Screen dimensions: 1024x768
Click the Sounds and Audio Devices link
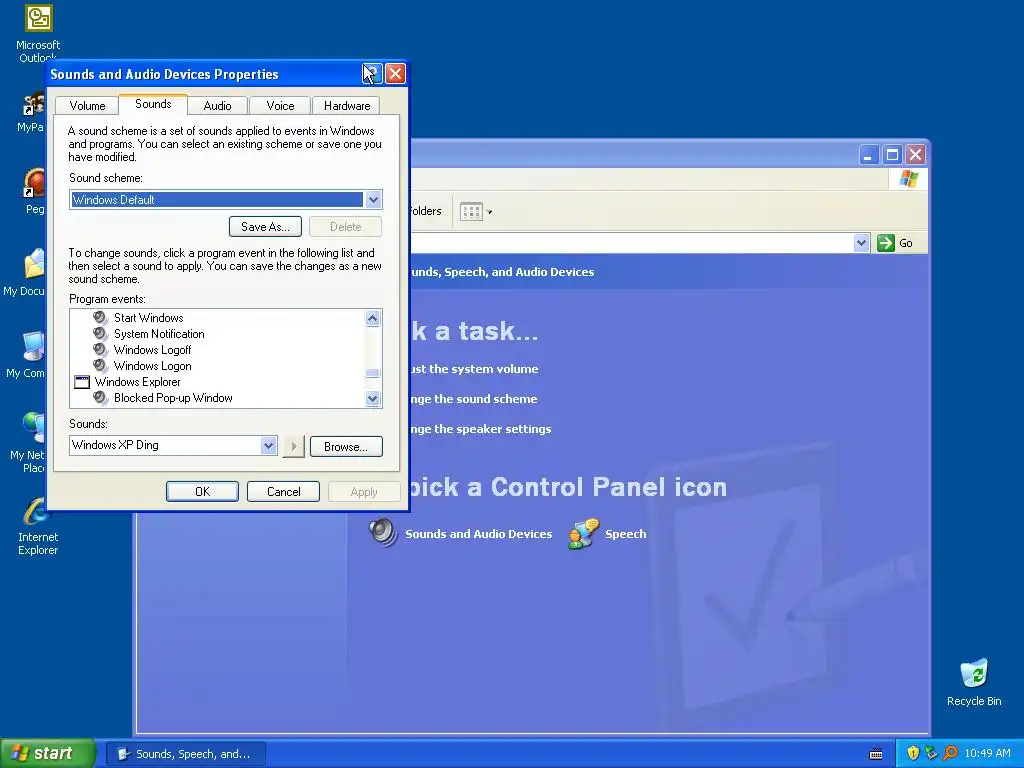(479, 534)
